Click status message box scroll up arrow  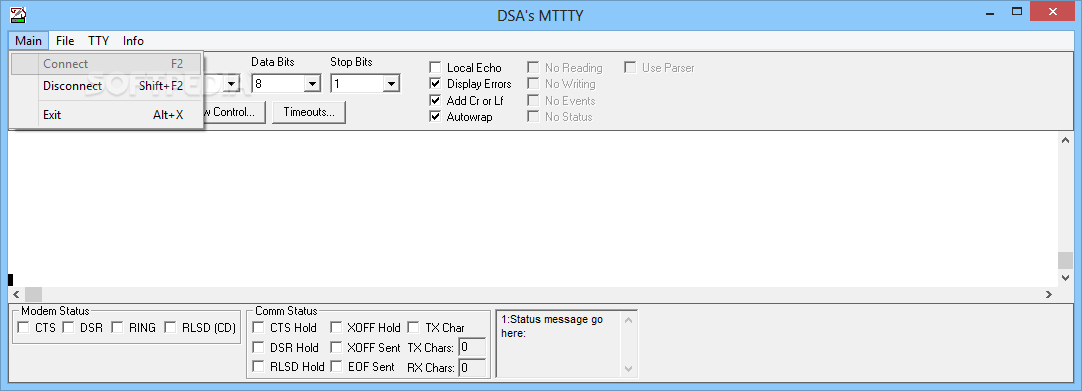(x=628, y=320)
